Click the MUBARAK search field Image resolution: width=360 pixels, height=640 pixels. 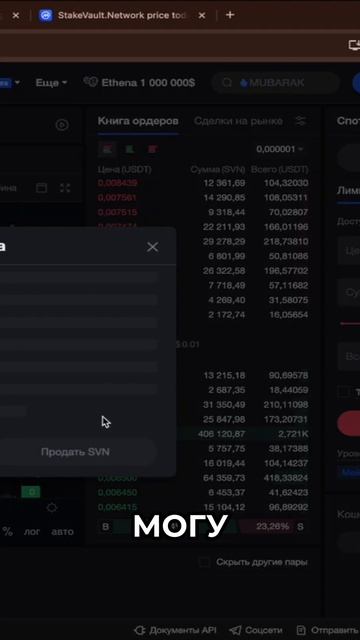click(x=276, y=83)
